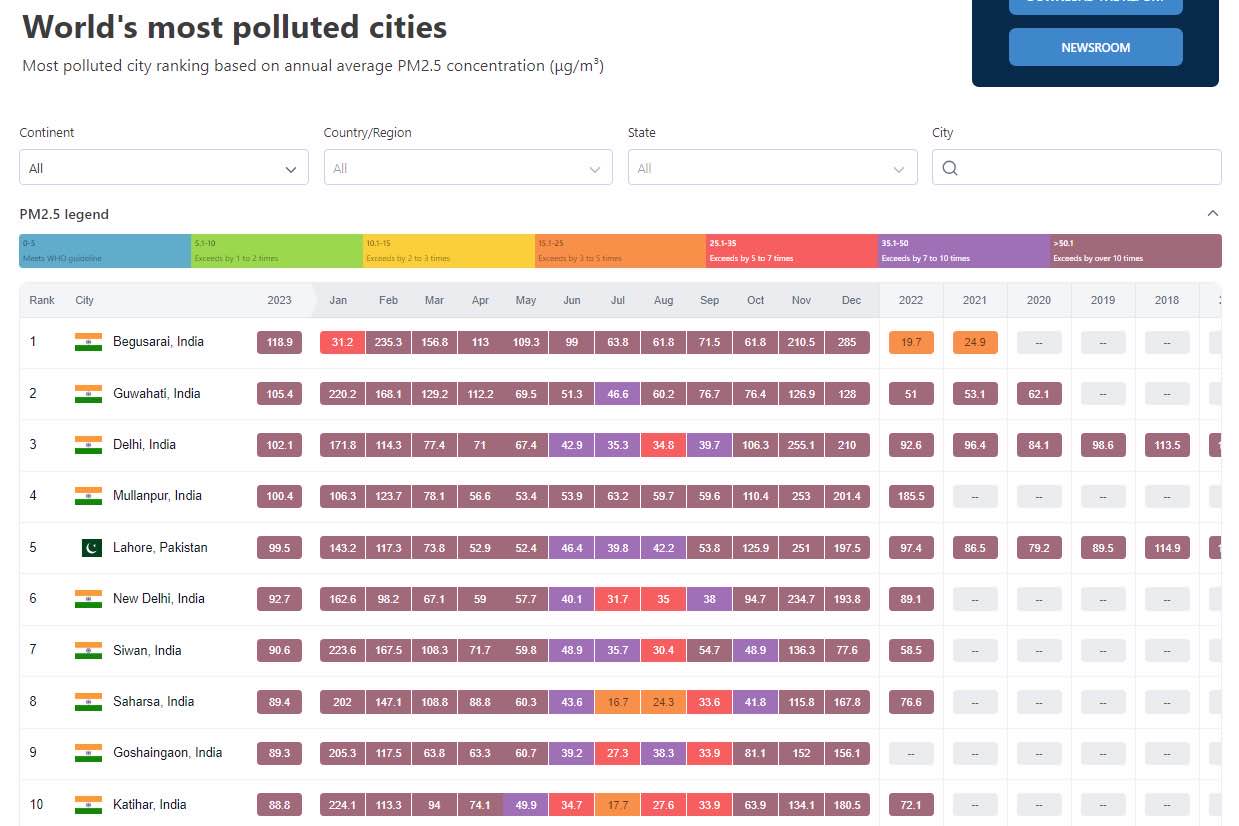Screen dimensions: 1239x826
Task: Click Begusarai's 2023 value 118.9
Action: point(279,343)
